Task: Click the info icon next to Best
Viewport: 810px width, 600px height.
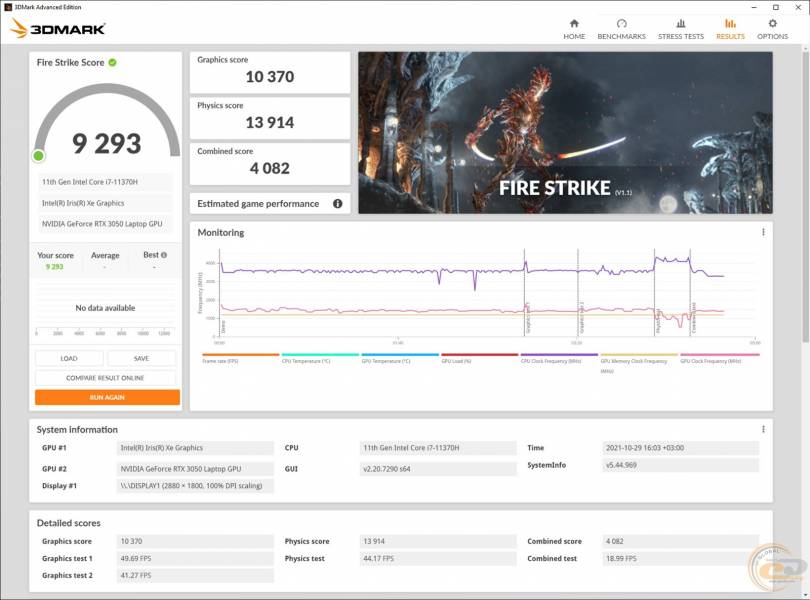Action: click(x=164, y=255)
